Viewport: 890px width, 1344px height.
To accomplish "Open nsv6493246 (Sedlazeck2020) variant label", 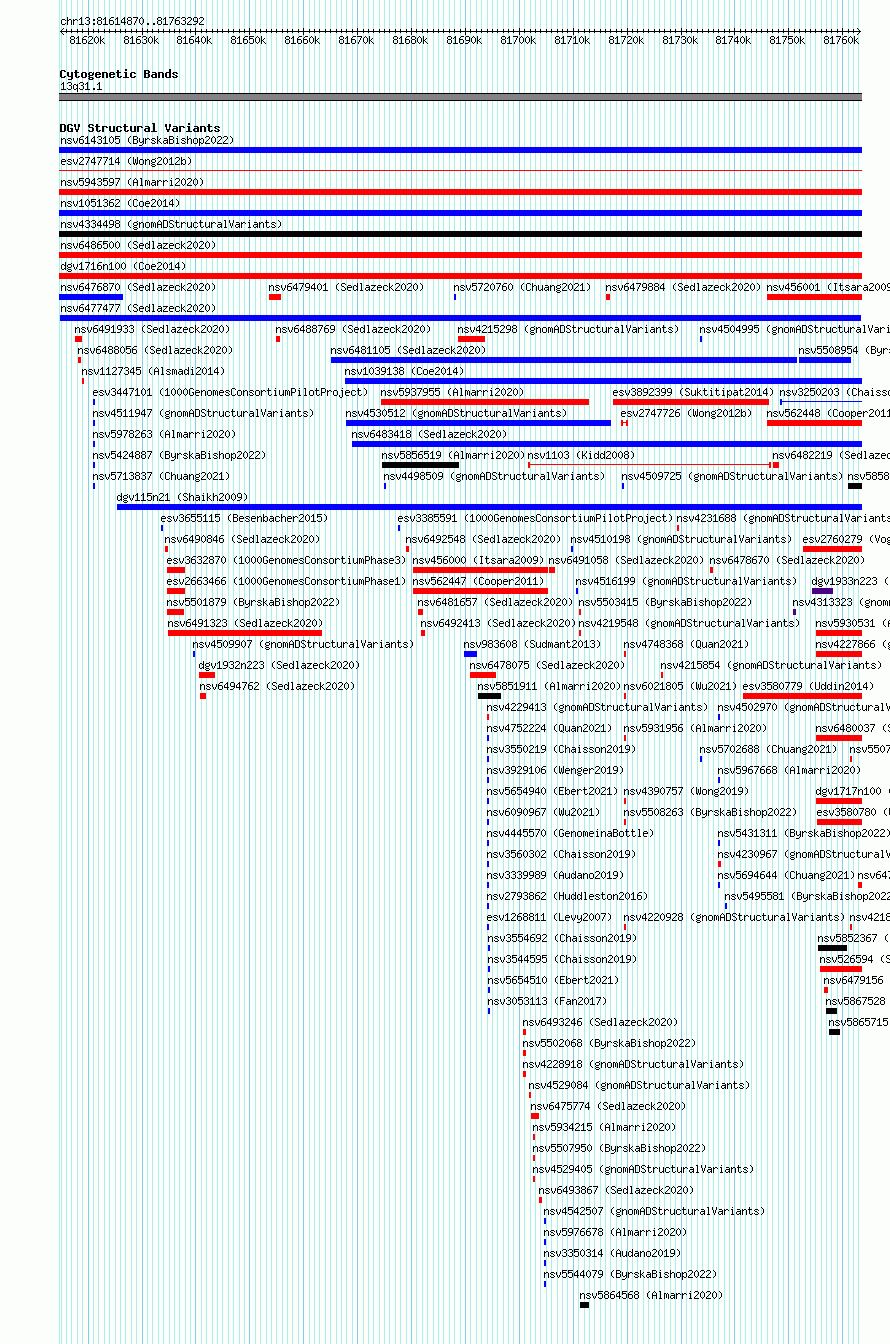I will [x=600, y=1022].
